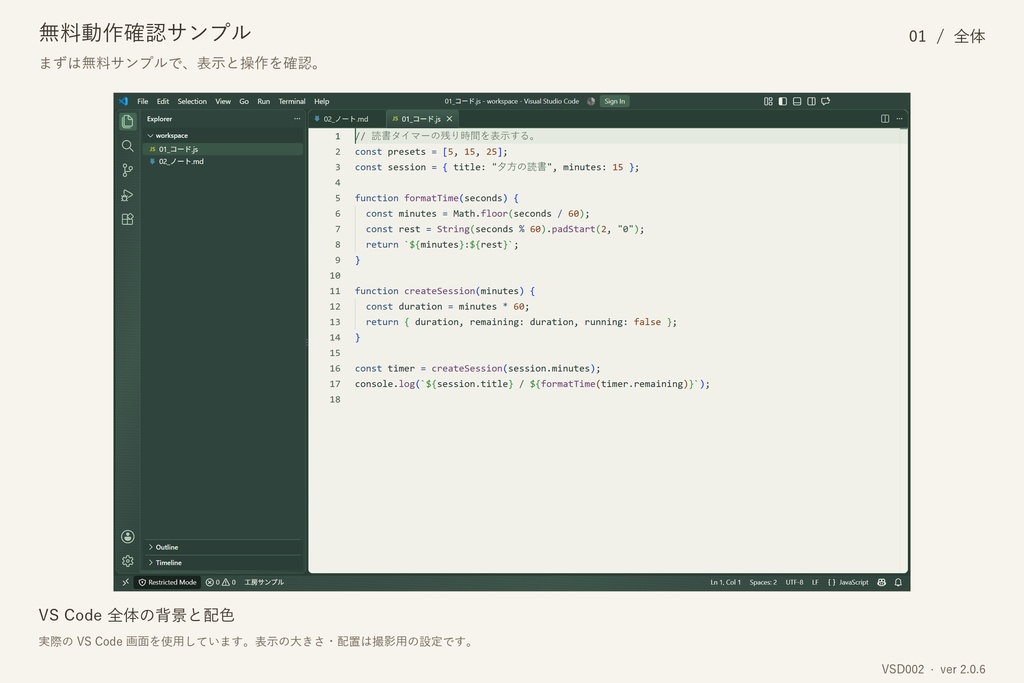
Task: Change indentation via Spaces: 2
Action: pos(763,582)
